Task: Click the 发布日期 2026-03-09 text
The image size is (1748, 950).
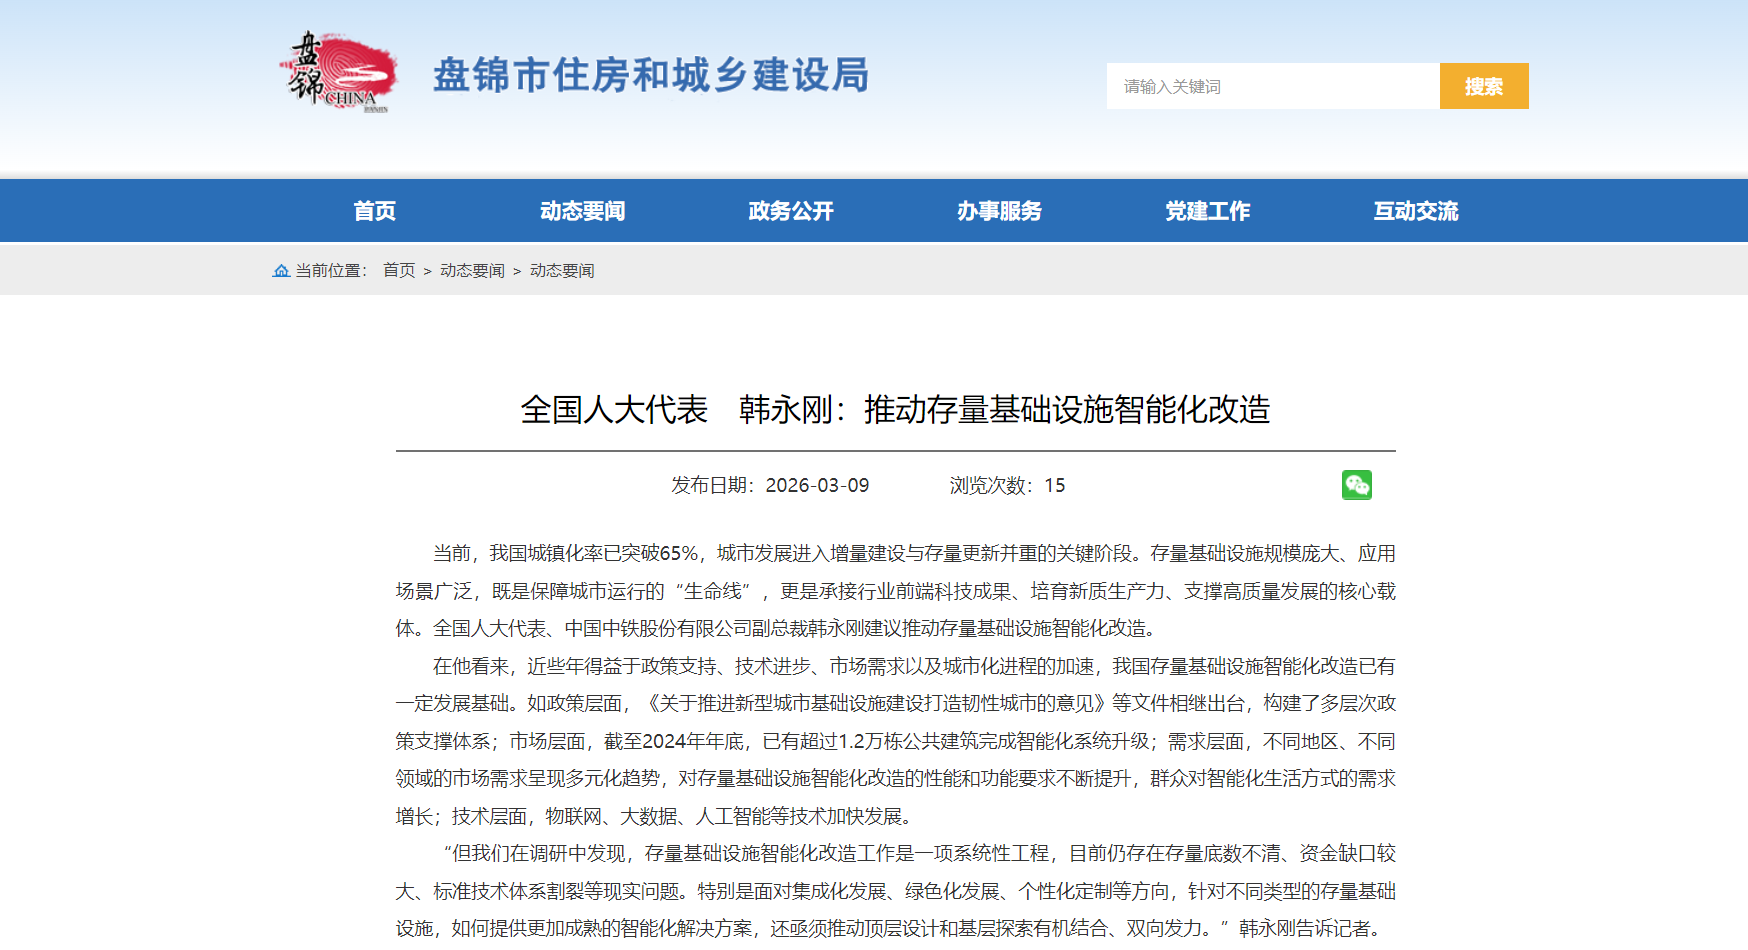Action: (770, 486)
